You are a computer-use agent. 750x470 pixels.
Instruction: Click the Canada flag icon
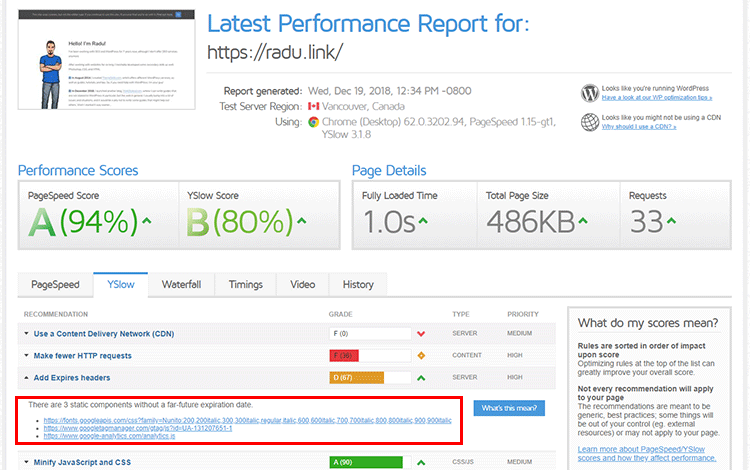pos(313,106)
